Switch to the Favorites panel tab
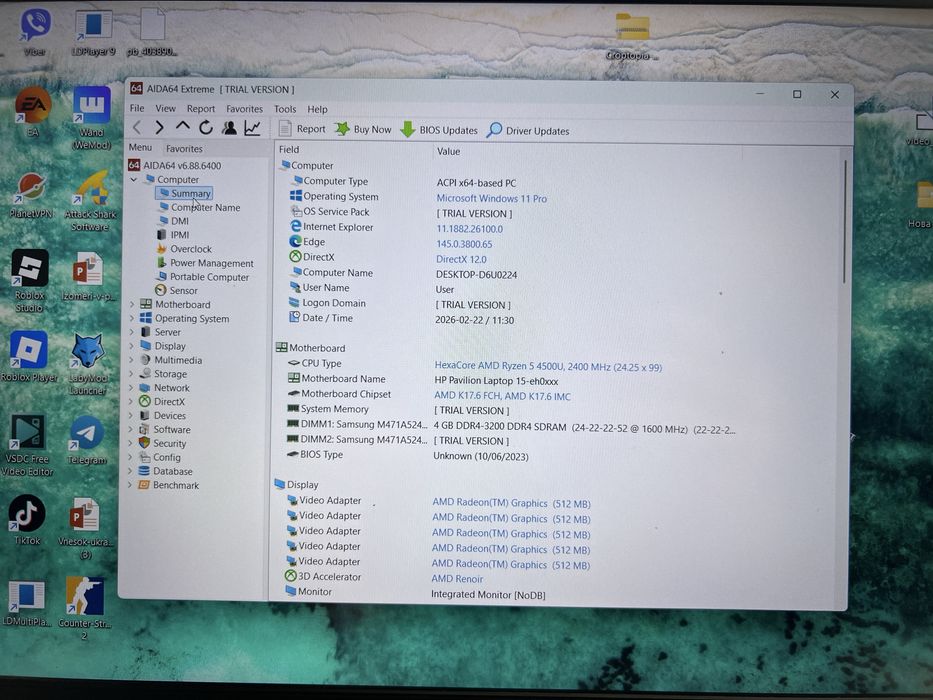The image size is (933, 700). point(184,148)
